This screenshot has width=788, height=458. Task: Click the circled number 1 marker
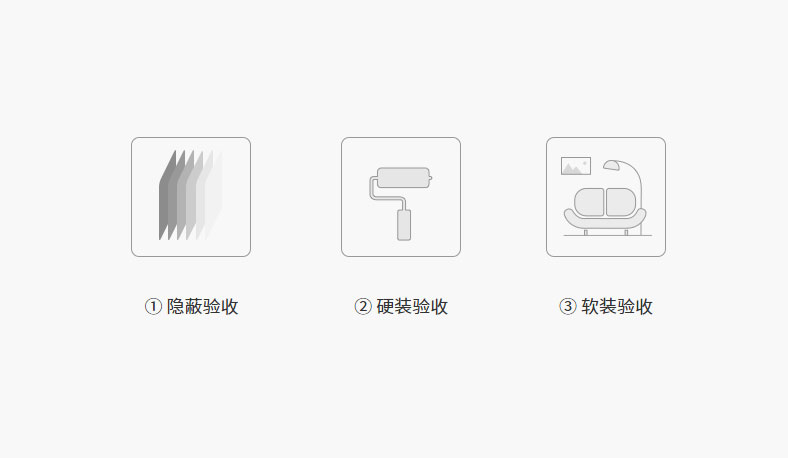pyautogui.click(x=153, y=306)
